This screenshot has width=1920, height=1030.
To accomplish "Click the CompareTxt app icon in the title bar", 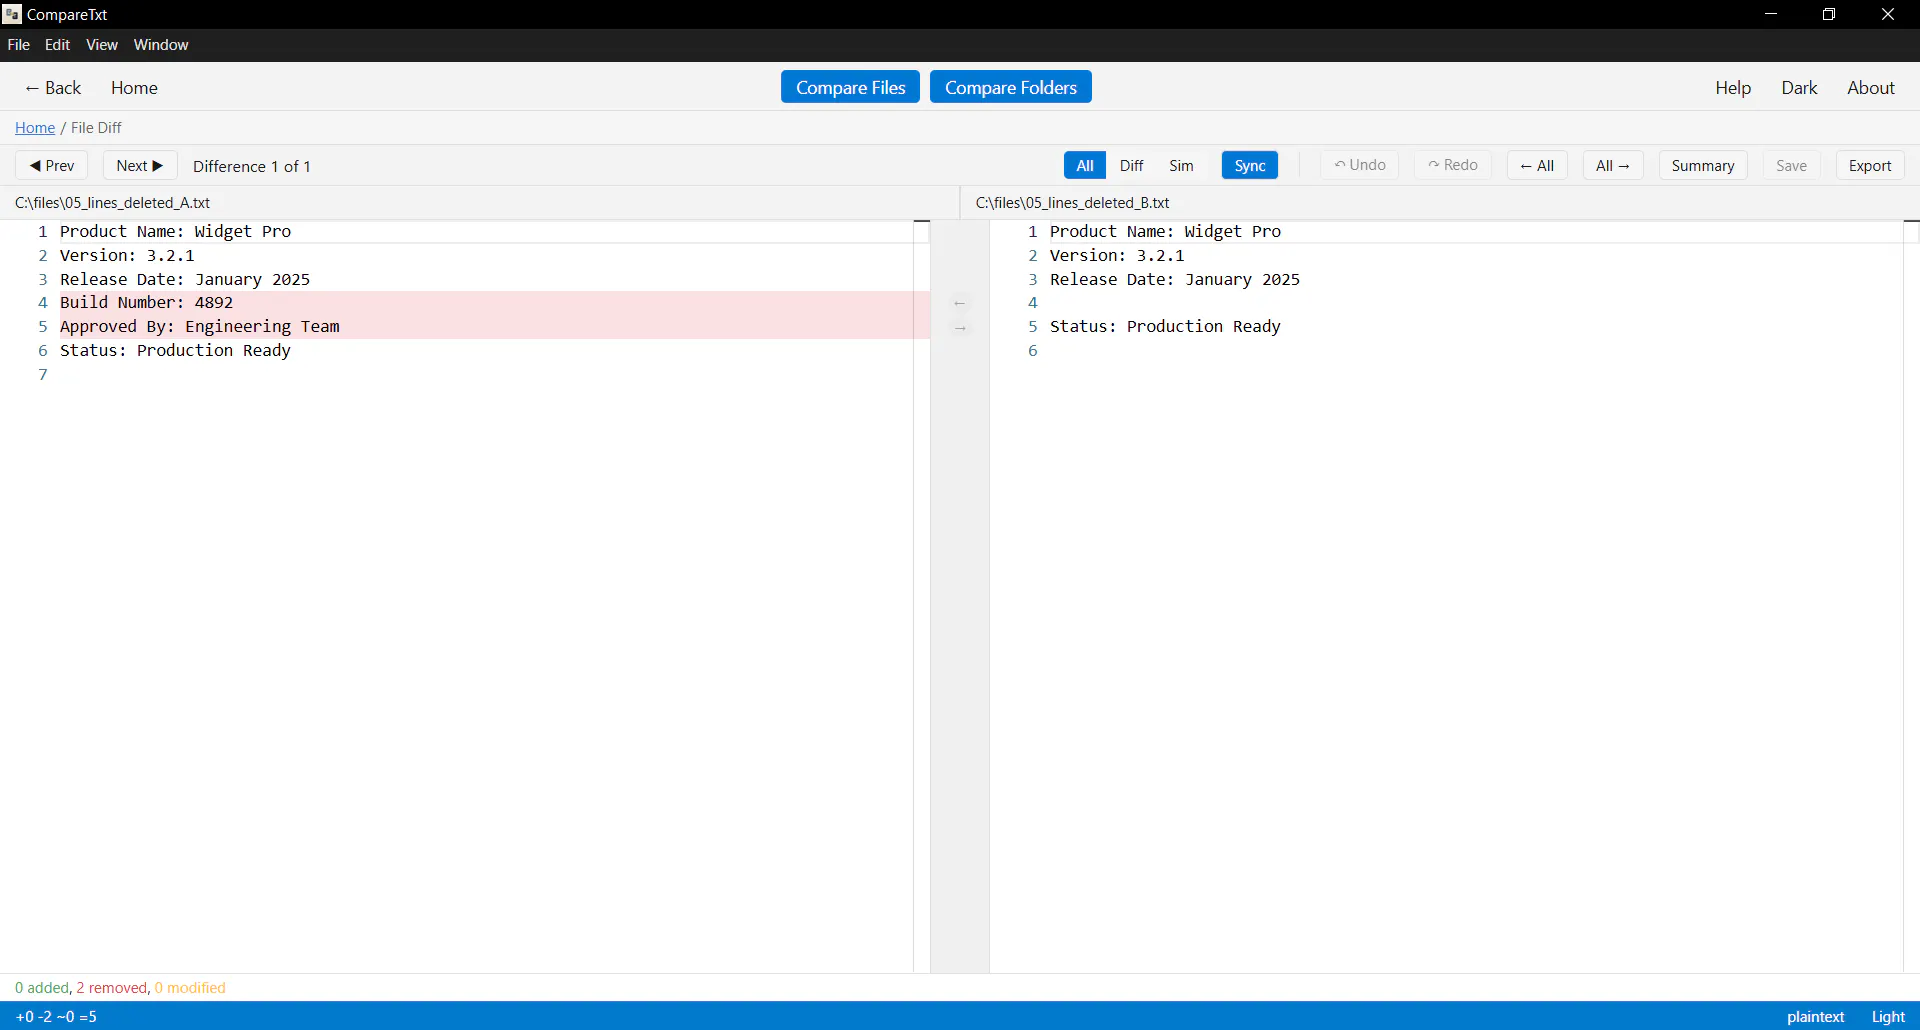I will [x=12, y=14].
